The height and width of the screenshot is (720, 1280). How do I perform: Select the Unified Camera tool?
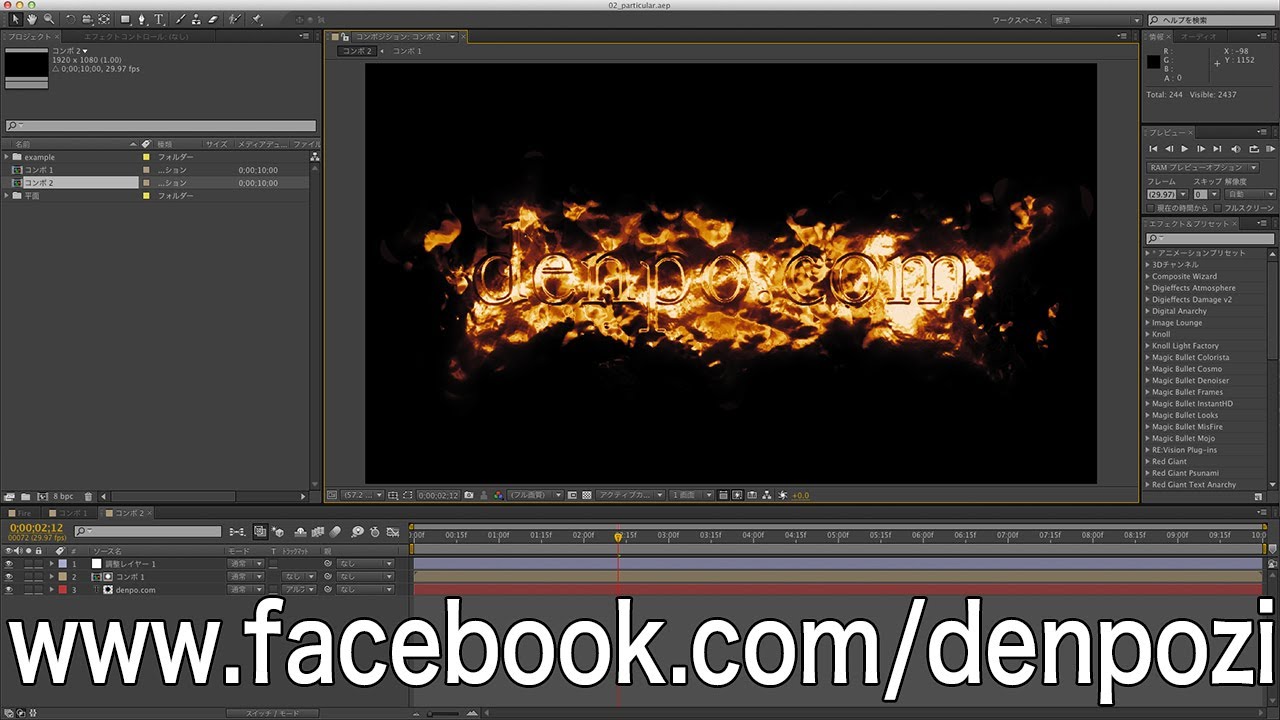point(87,19)
